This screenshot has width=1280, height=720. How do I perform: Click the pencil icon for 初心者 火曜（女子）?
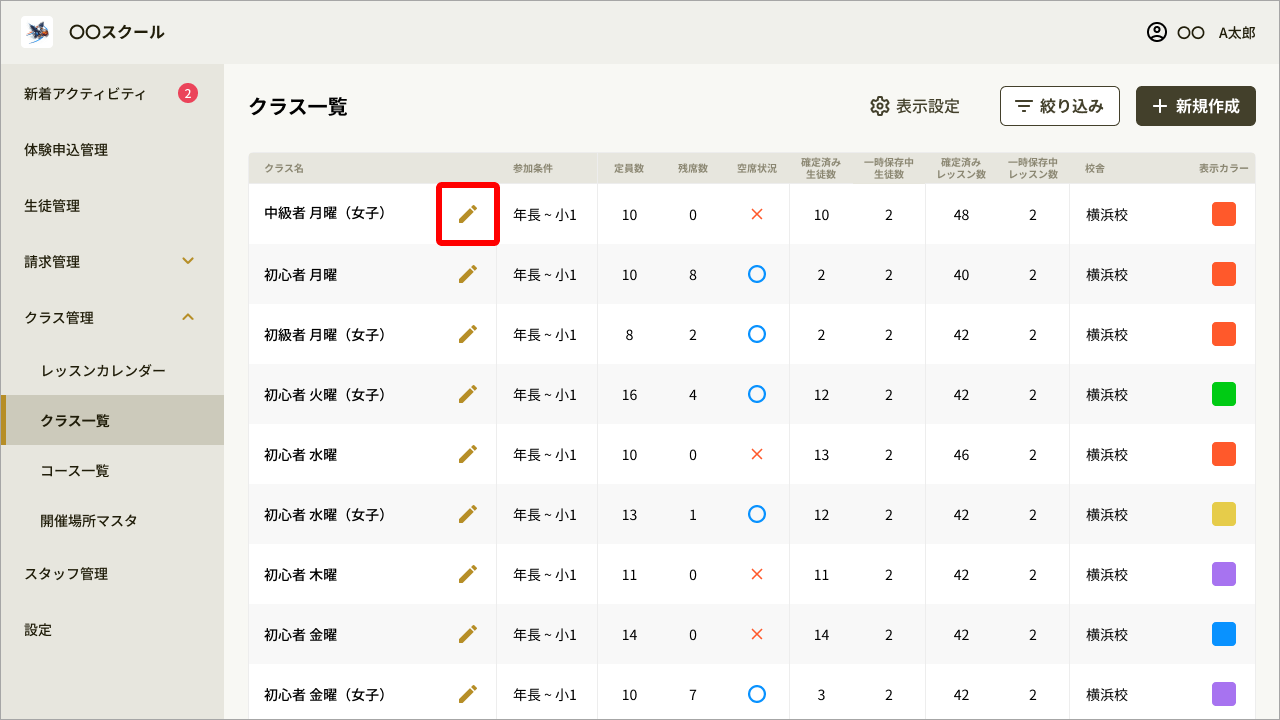[x=467, y=394]
